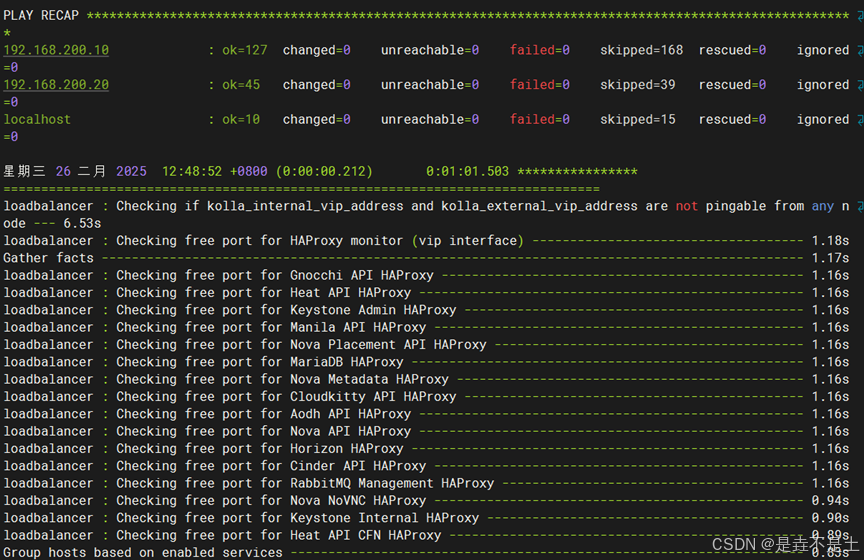Click the PLAY RECAP heading text
The width and height of the screenshot is (864, 560).
[41, 15]
